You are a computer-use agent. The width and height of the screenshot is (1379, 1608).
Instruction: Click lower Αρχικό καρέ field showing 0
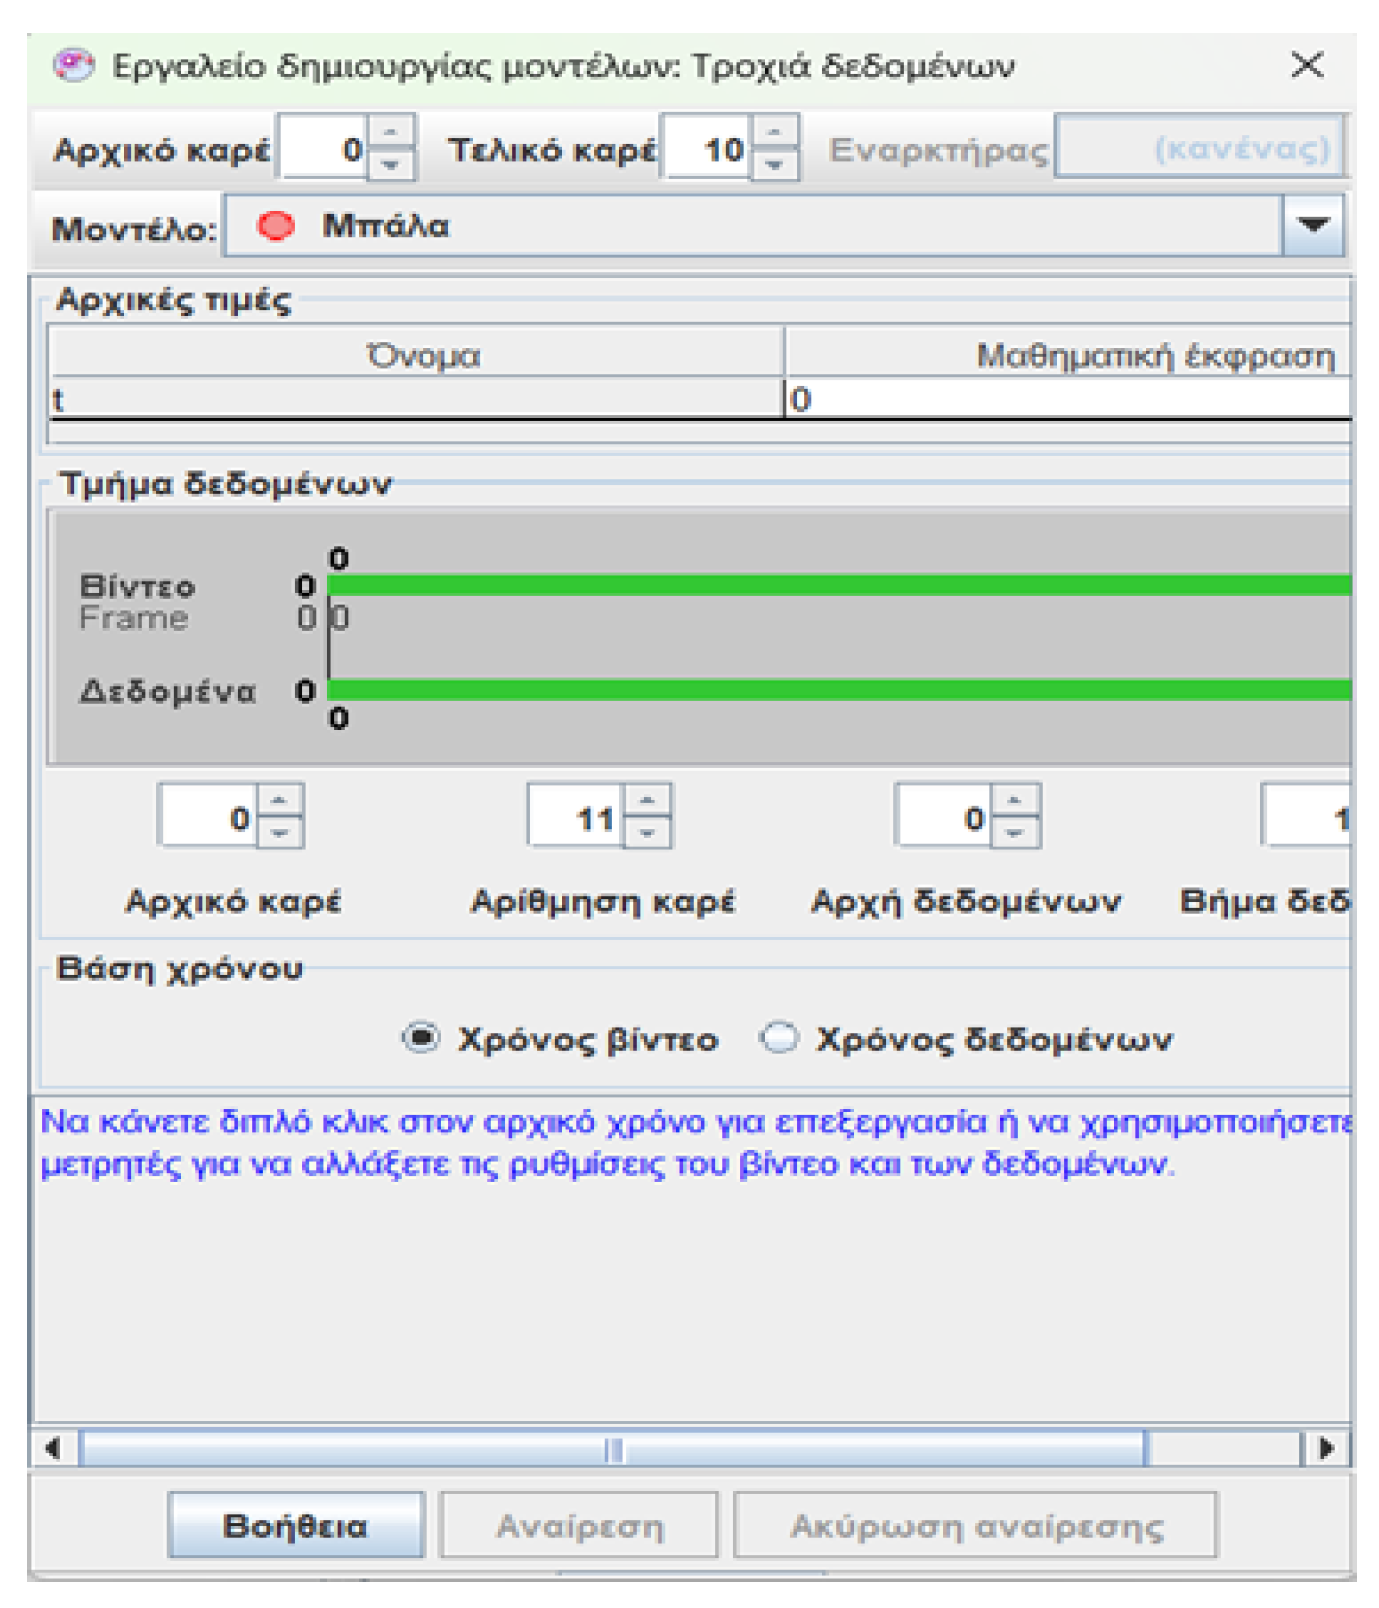click(x=208, y=817)
